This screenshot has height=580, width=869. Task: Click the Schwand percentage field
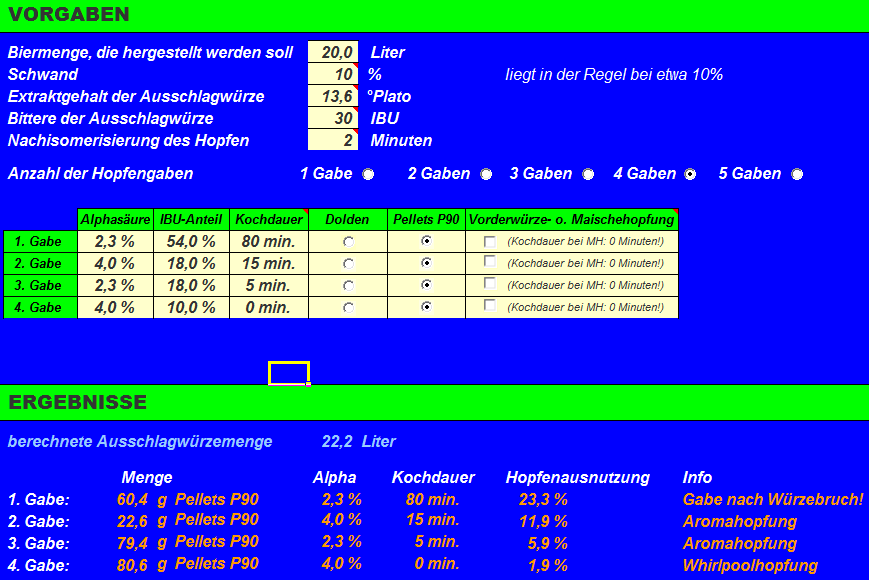click(332, 74)
